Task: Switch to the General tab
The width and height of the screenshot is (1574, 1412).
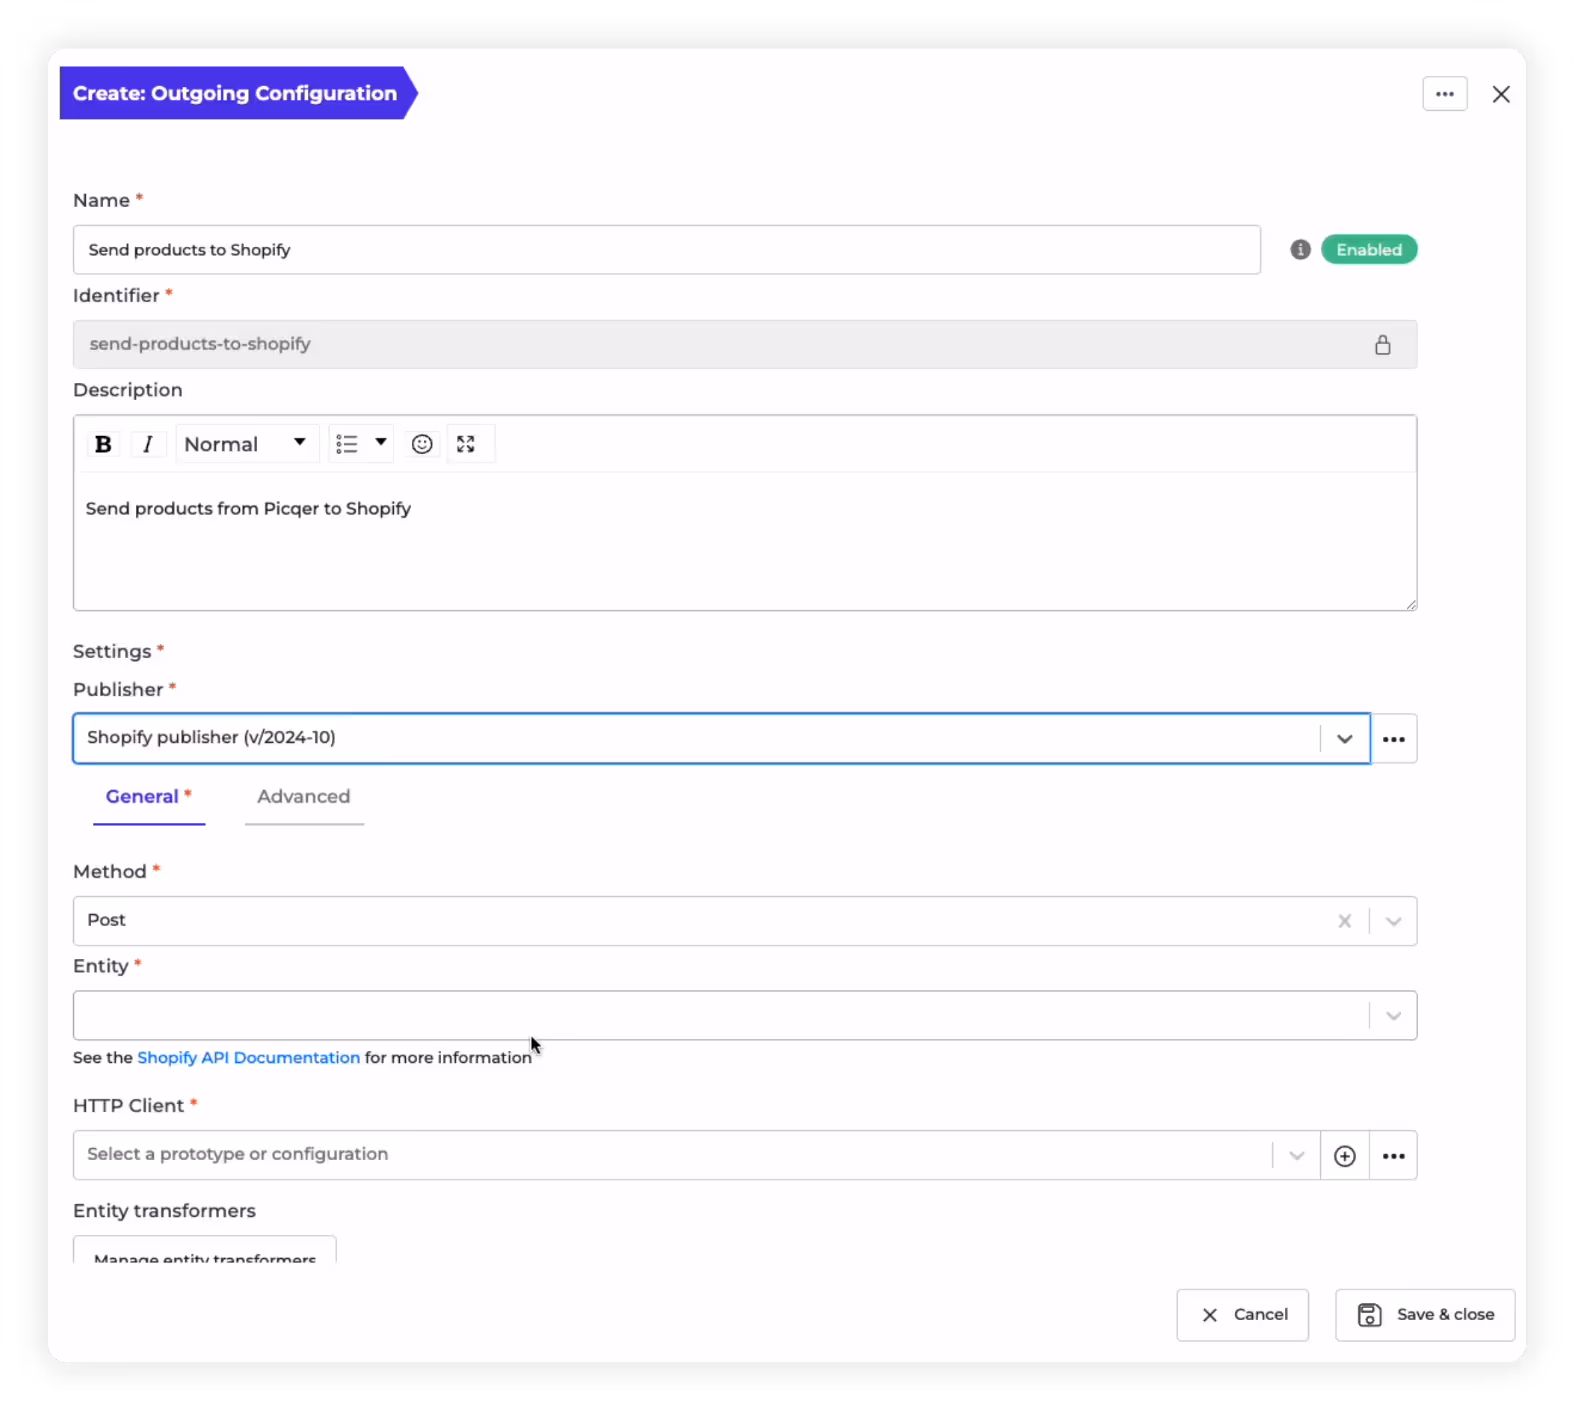Action: pyautogui.click(x=148, y=797)
